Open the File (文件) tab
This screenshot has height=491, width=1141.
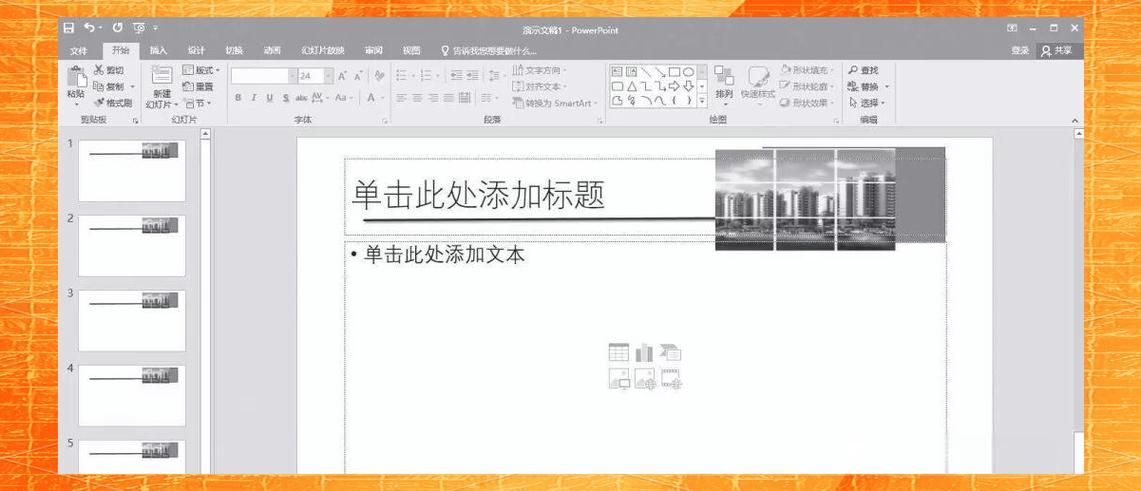pyautogui.click(x=79, y=51)
